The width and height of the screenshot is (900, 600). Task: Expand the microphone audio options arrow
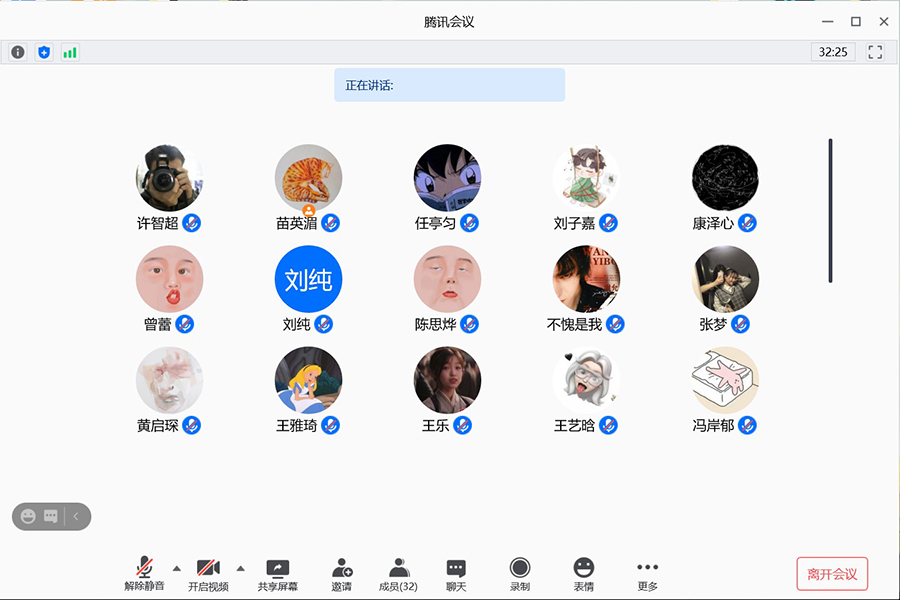pyautogui.click(x=177, y=568)
